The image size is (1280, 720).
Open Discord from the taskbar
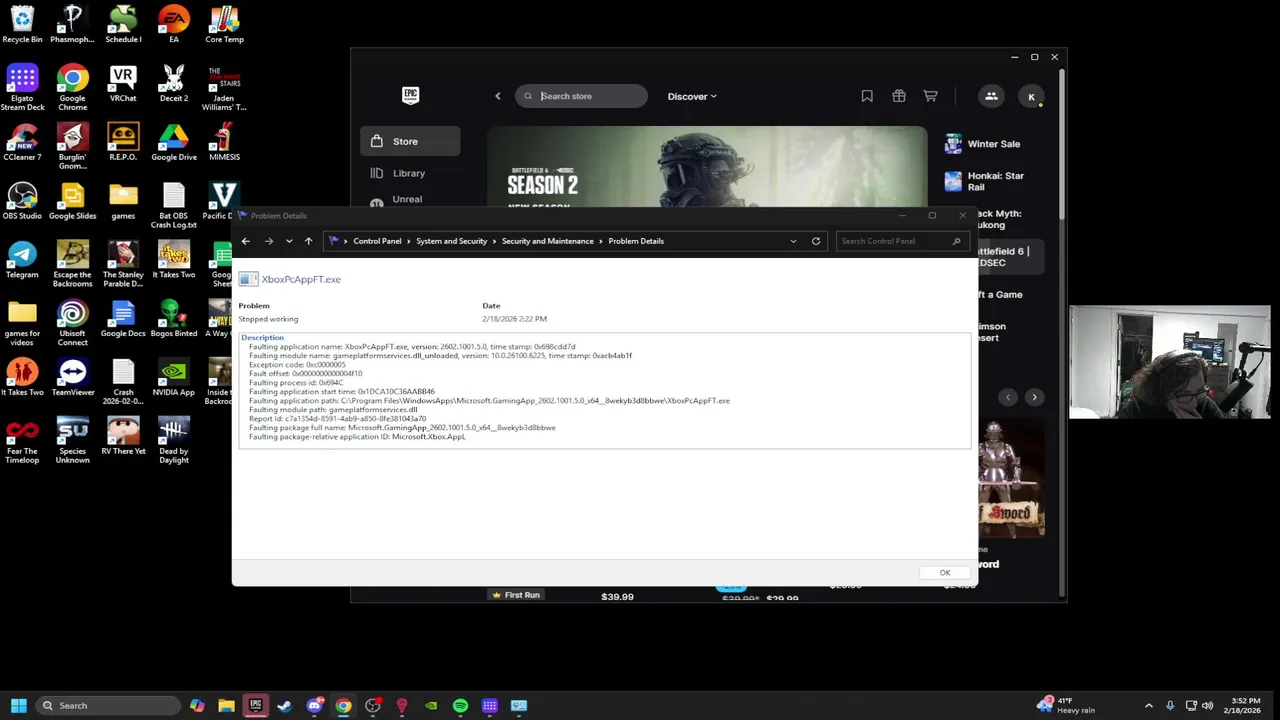pos(315,705)
